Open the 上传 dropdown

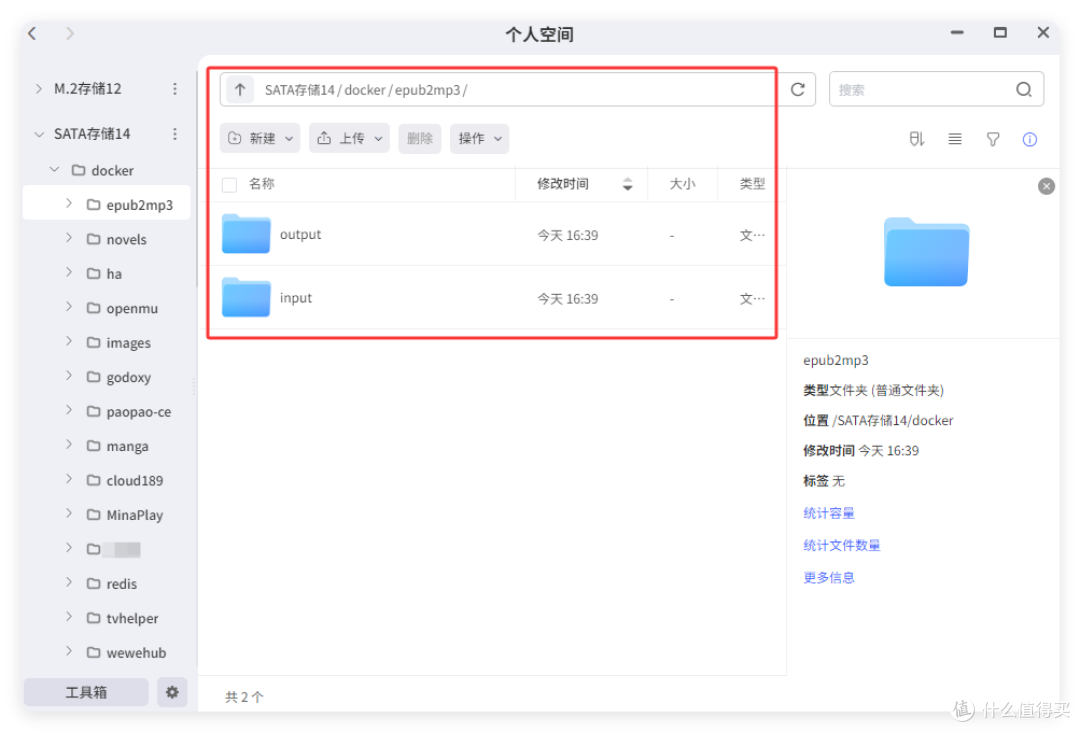[x=349, y=138]
